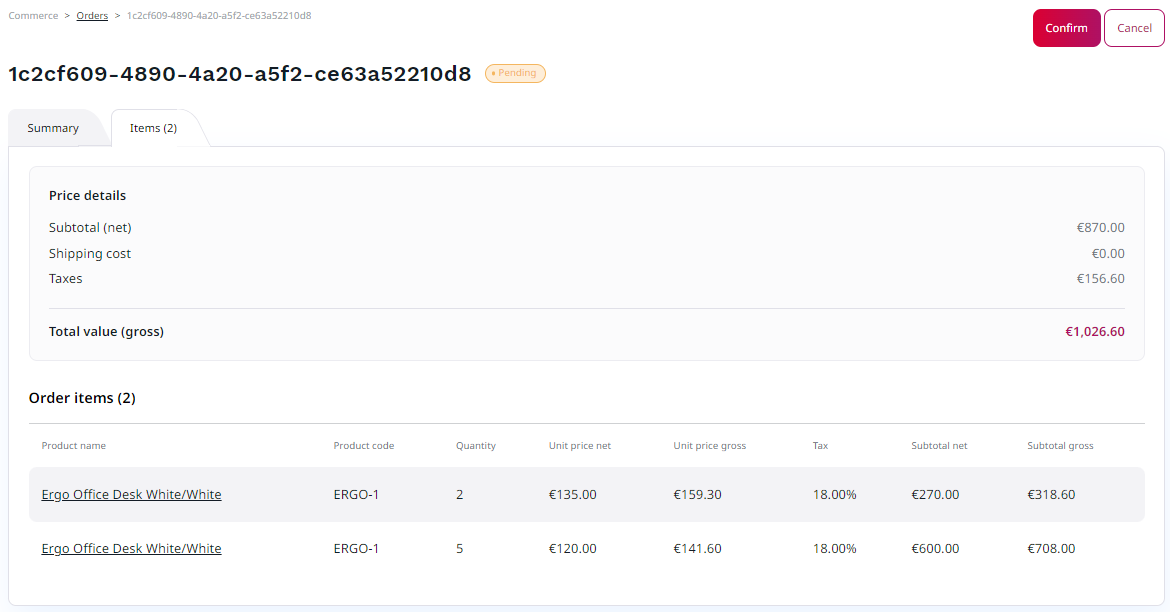Viewport: 1170px width, 612px height.
Task: Click the Product code column header
Action: point(363,446)
